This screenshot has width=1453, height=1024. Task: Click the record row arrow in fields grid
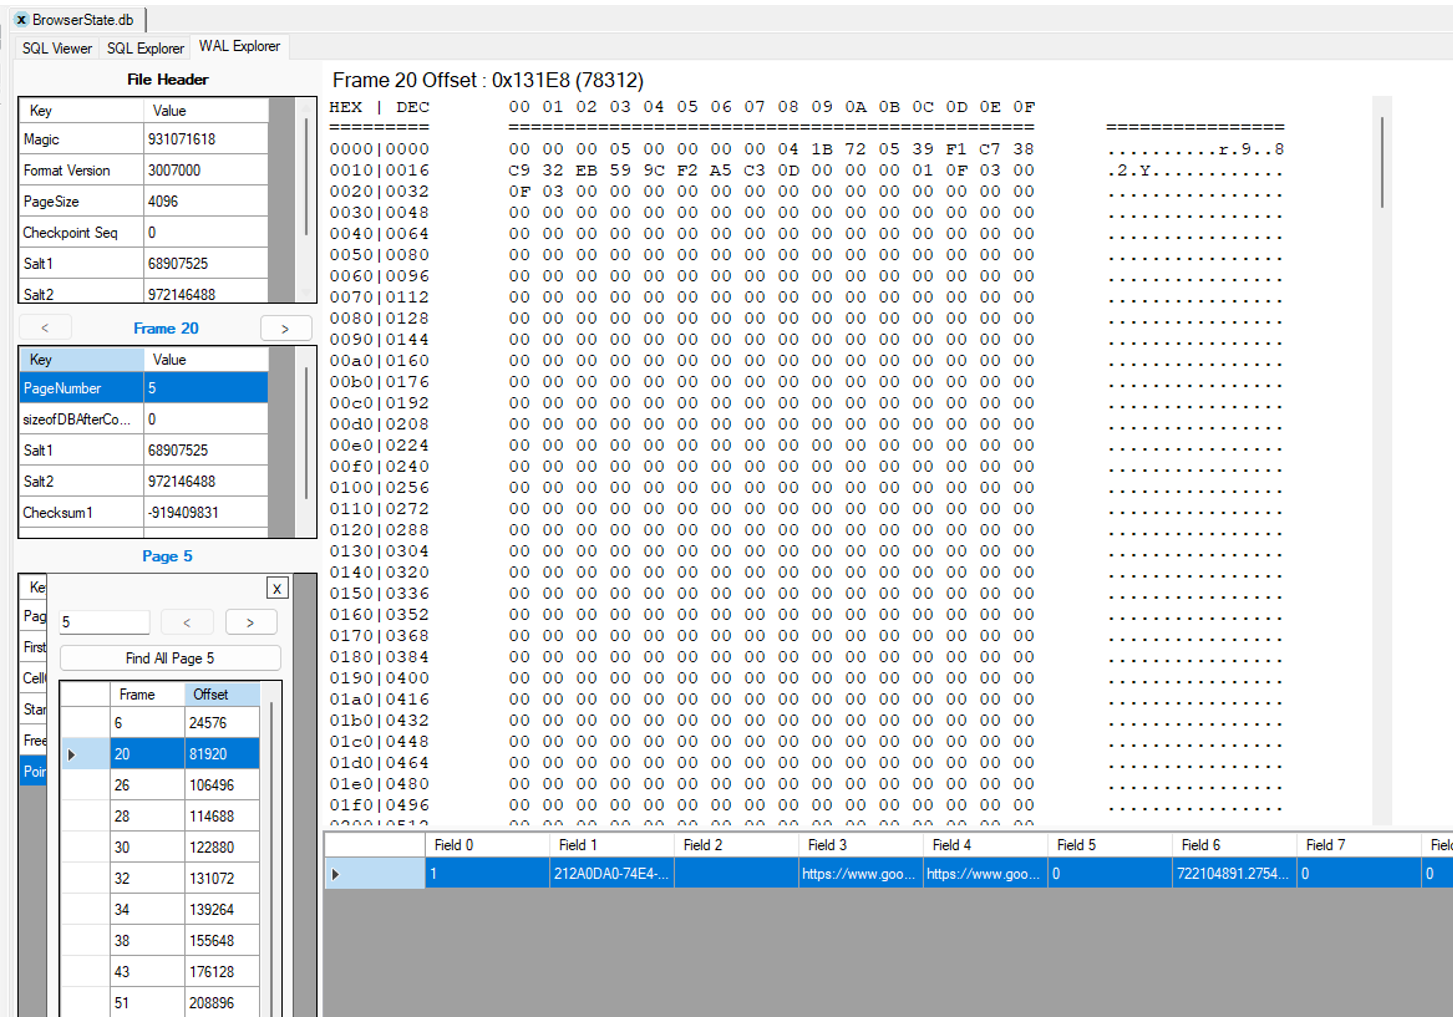336,874
